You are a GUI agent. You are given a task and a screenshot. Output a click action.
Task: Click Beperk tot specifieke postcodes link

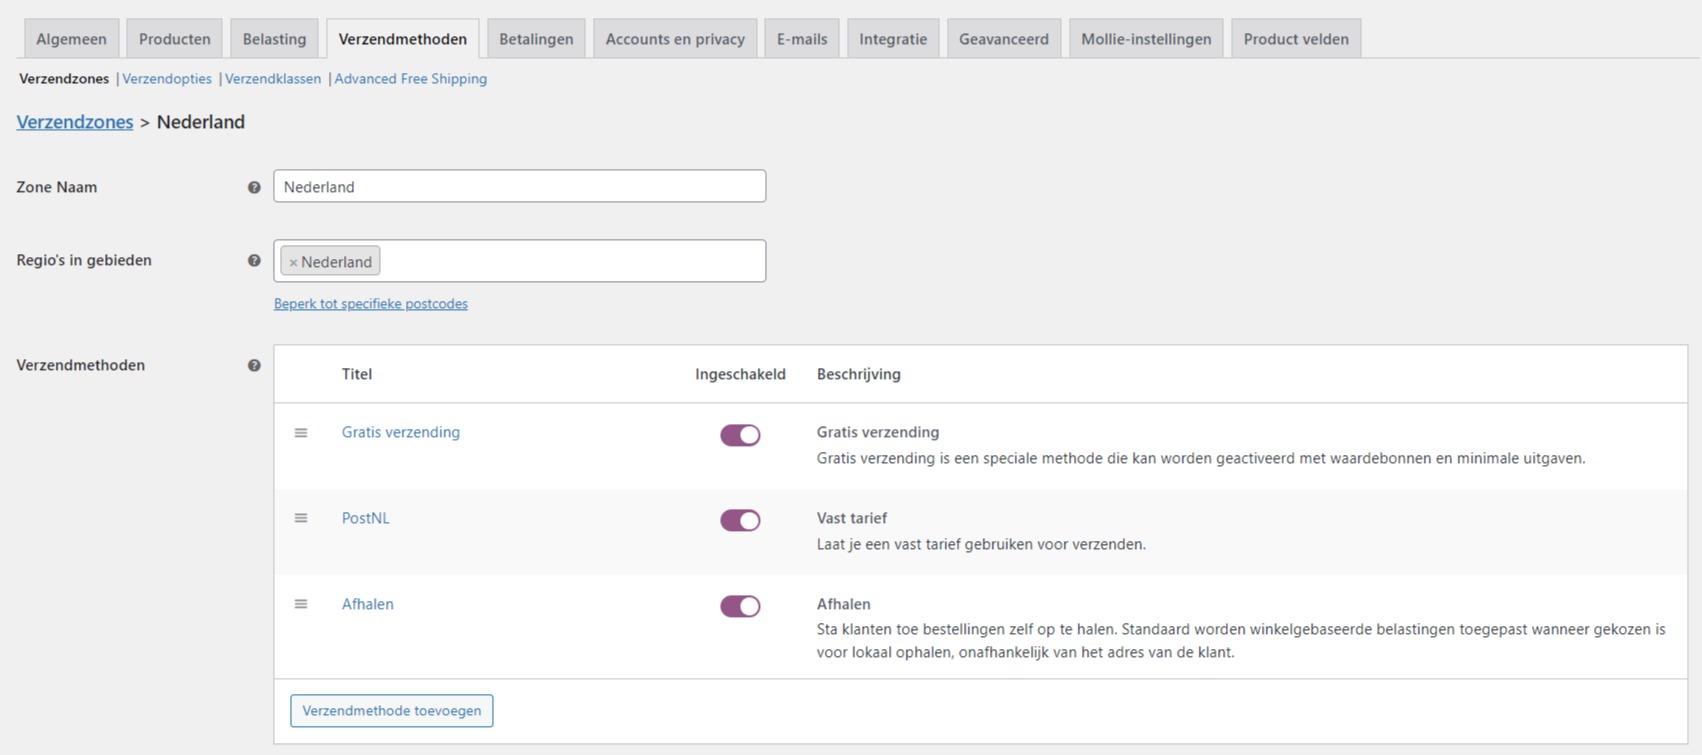click(371, 304)
